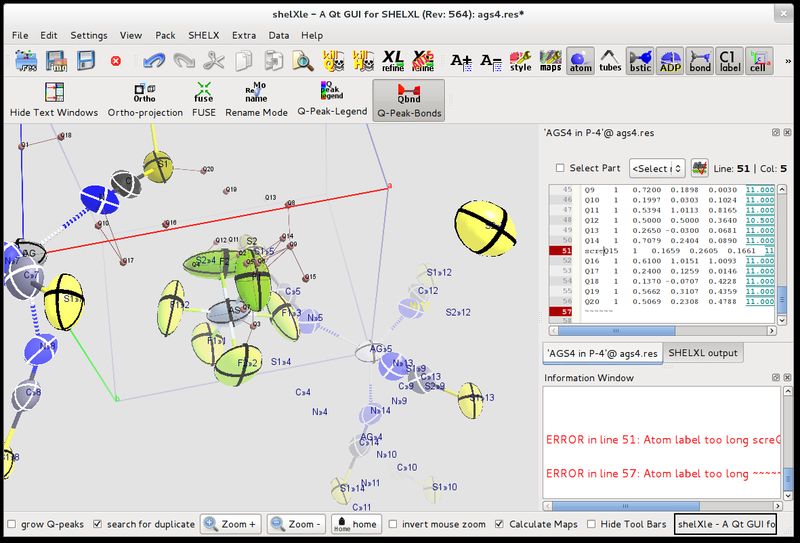Click the editor scrollbar down arrow
Image resolution: width=800 pixels, height=543 pixels.
pyautogui.click(x=782, y=320)
